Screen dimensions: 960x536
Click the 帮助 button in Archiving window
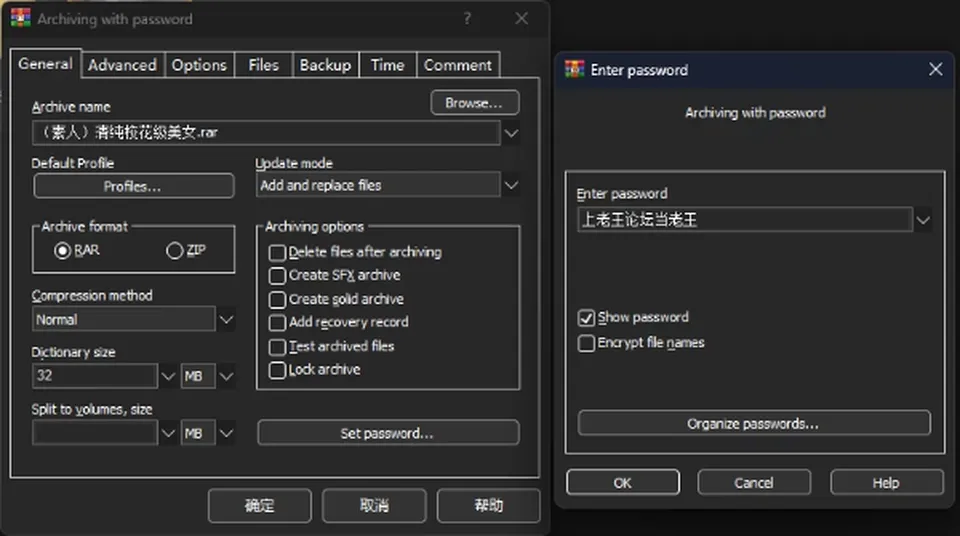[489, 505]
